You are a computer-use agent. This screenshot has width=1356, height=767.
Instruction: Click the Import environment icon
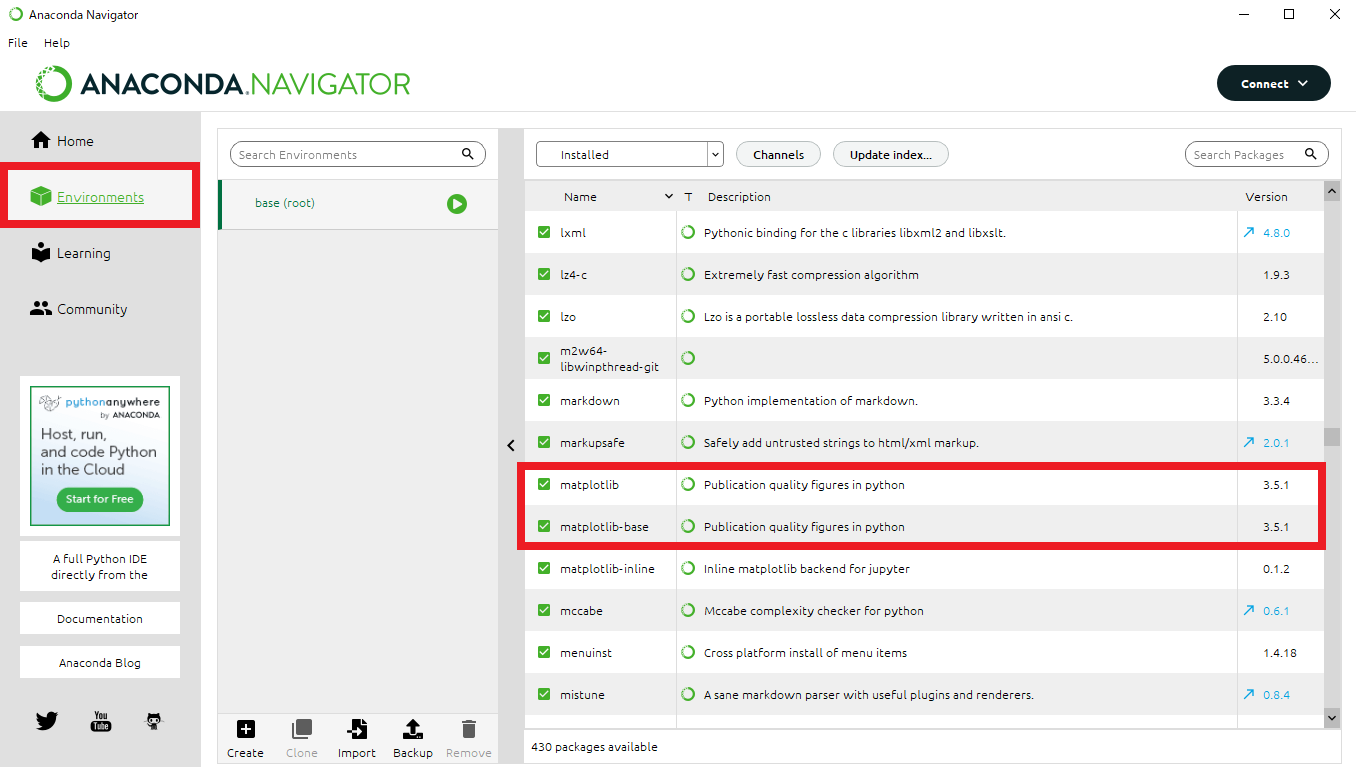click(357, 729)
